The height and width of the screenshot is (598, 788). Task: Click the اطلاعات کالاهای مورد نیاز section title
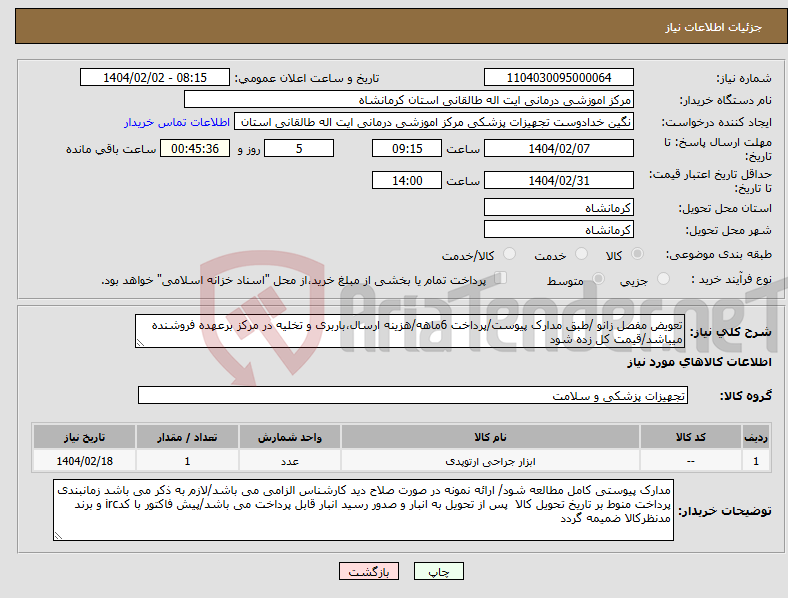pos(699,362)
